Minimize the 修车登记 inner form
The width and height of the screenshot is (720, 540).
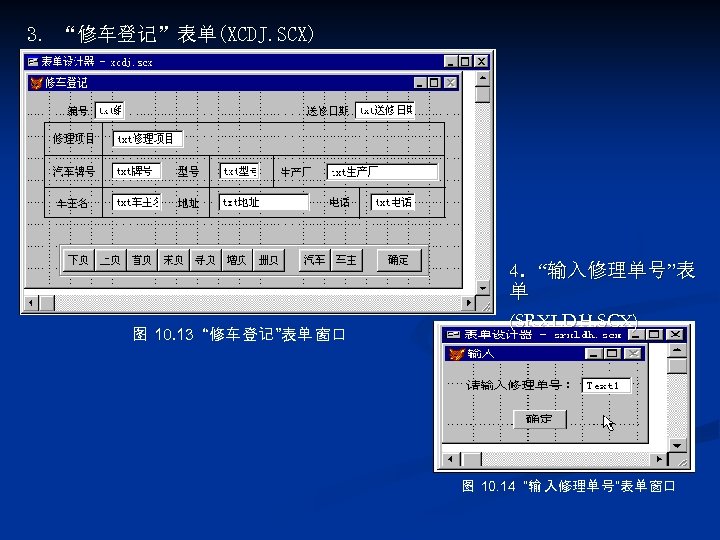point(420,83)
